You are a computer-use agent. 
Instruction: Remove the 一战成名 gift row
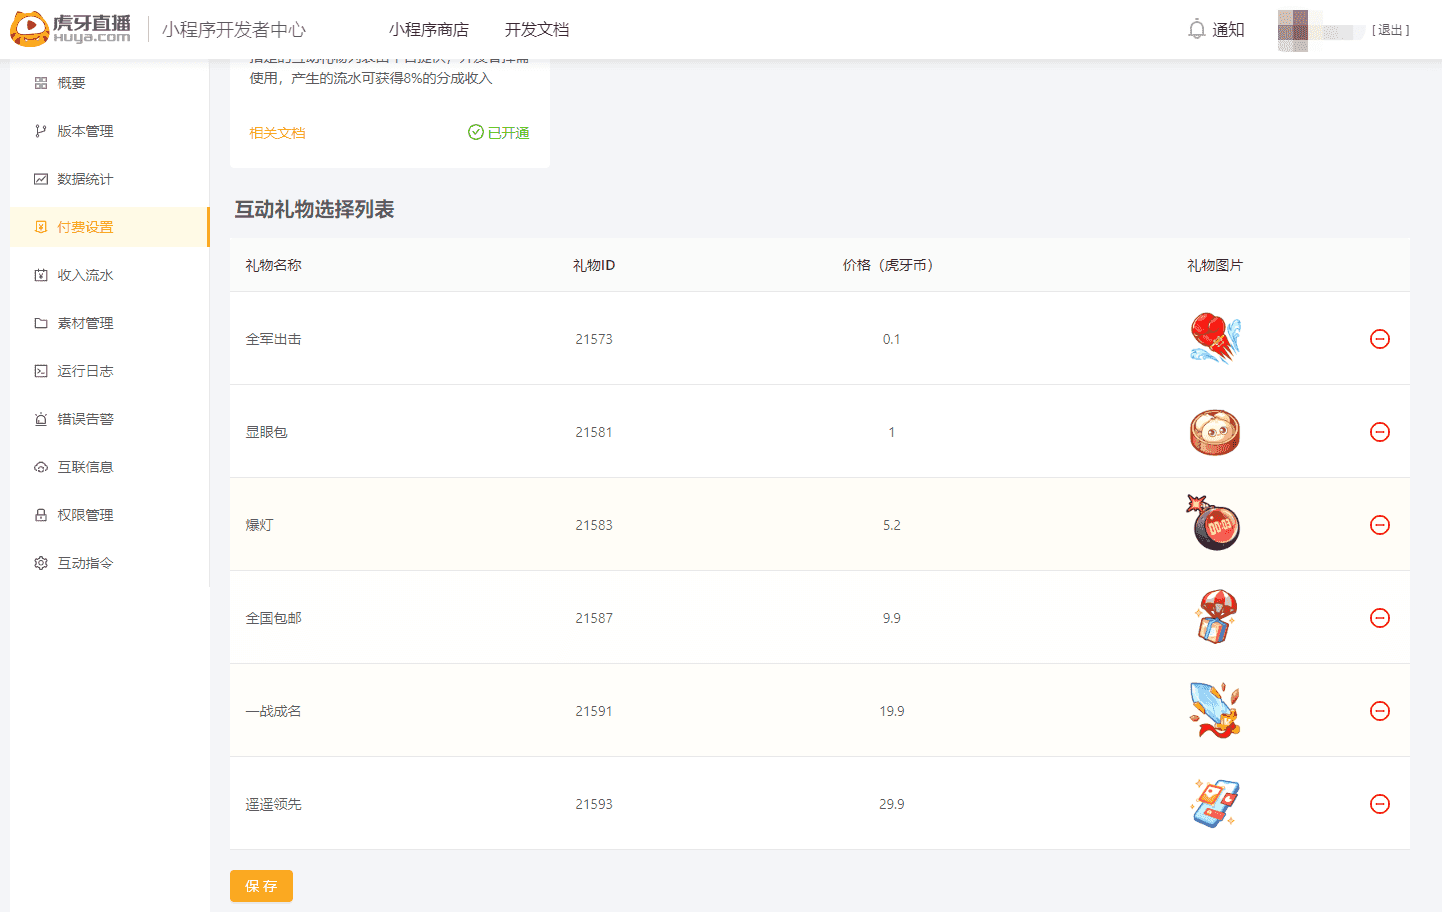pos(1379,711)
